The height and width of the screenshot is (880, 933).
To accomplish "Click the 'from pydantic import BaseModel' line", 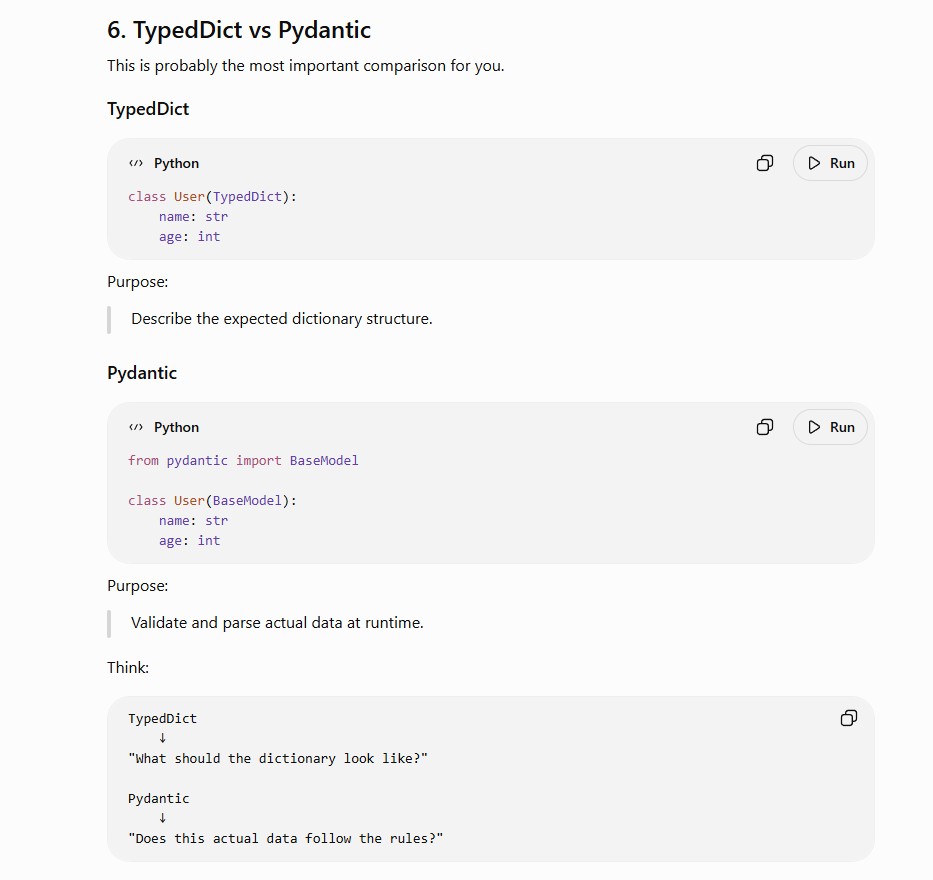I will [x=243, y=461].
